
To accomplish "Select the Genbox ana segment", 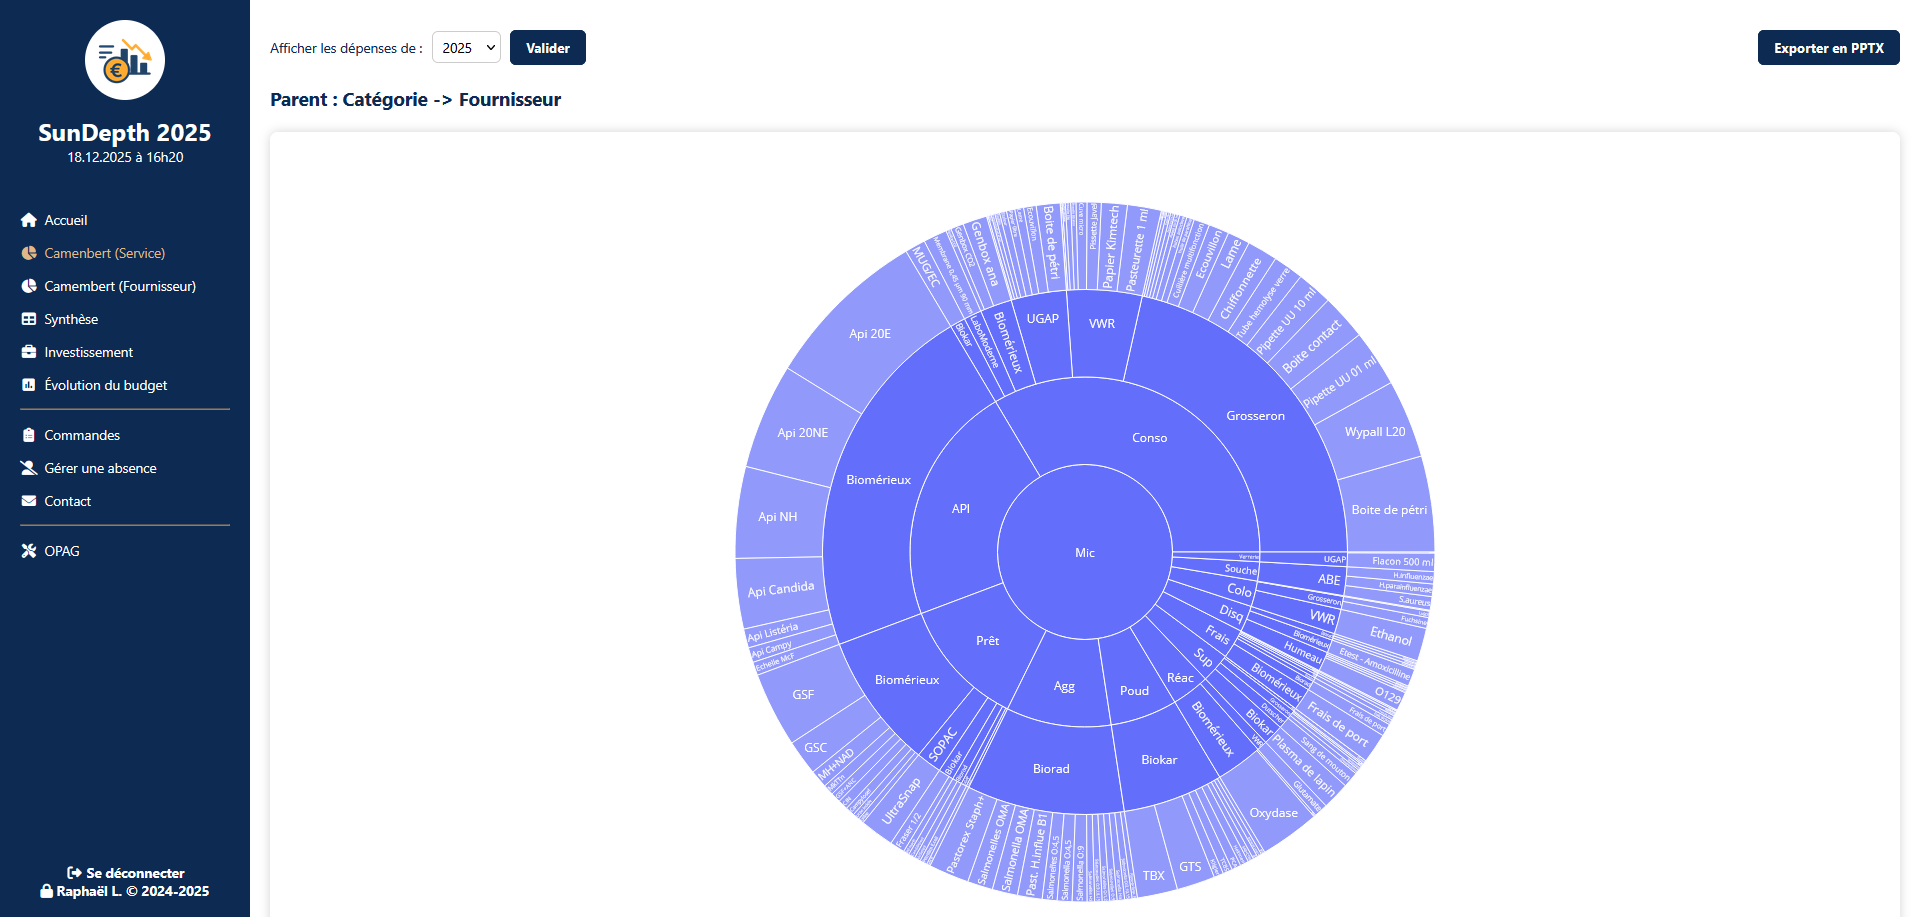I will (x=984, y=254).
